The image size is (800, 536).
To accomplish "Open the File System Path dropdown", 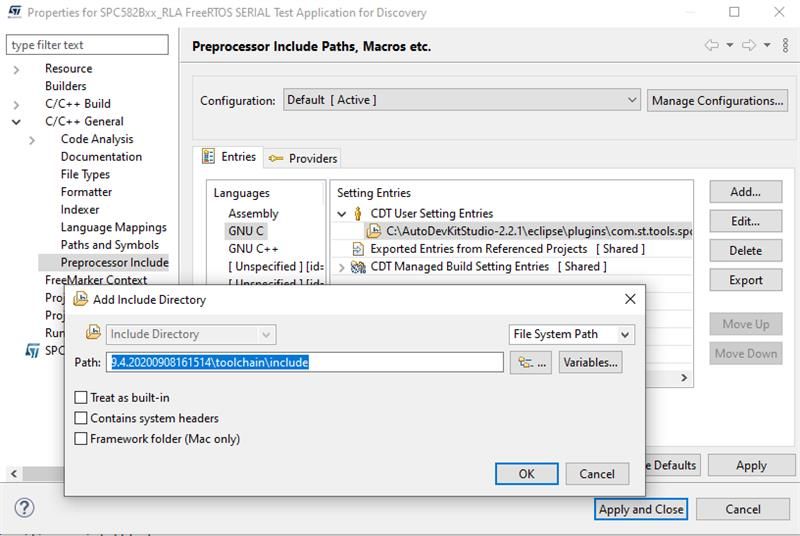I will point(571,334).
